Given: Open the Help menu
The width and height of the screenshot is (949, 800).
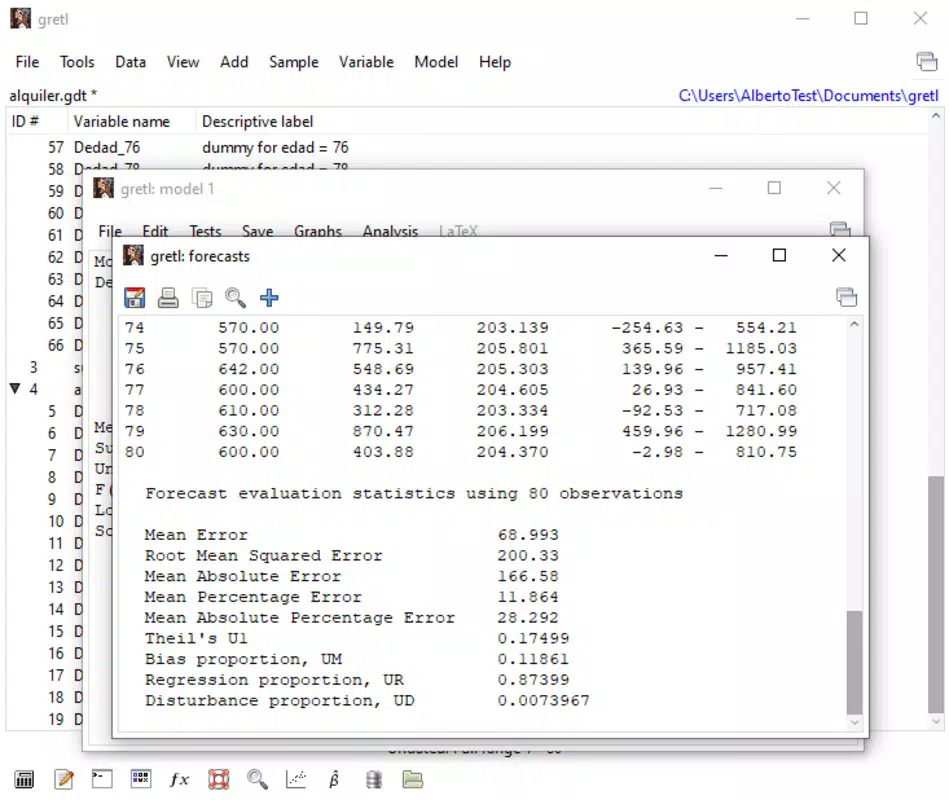Looking at the screenshot, I should 495,62.
